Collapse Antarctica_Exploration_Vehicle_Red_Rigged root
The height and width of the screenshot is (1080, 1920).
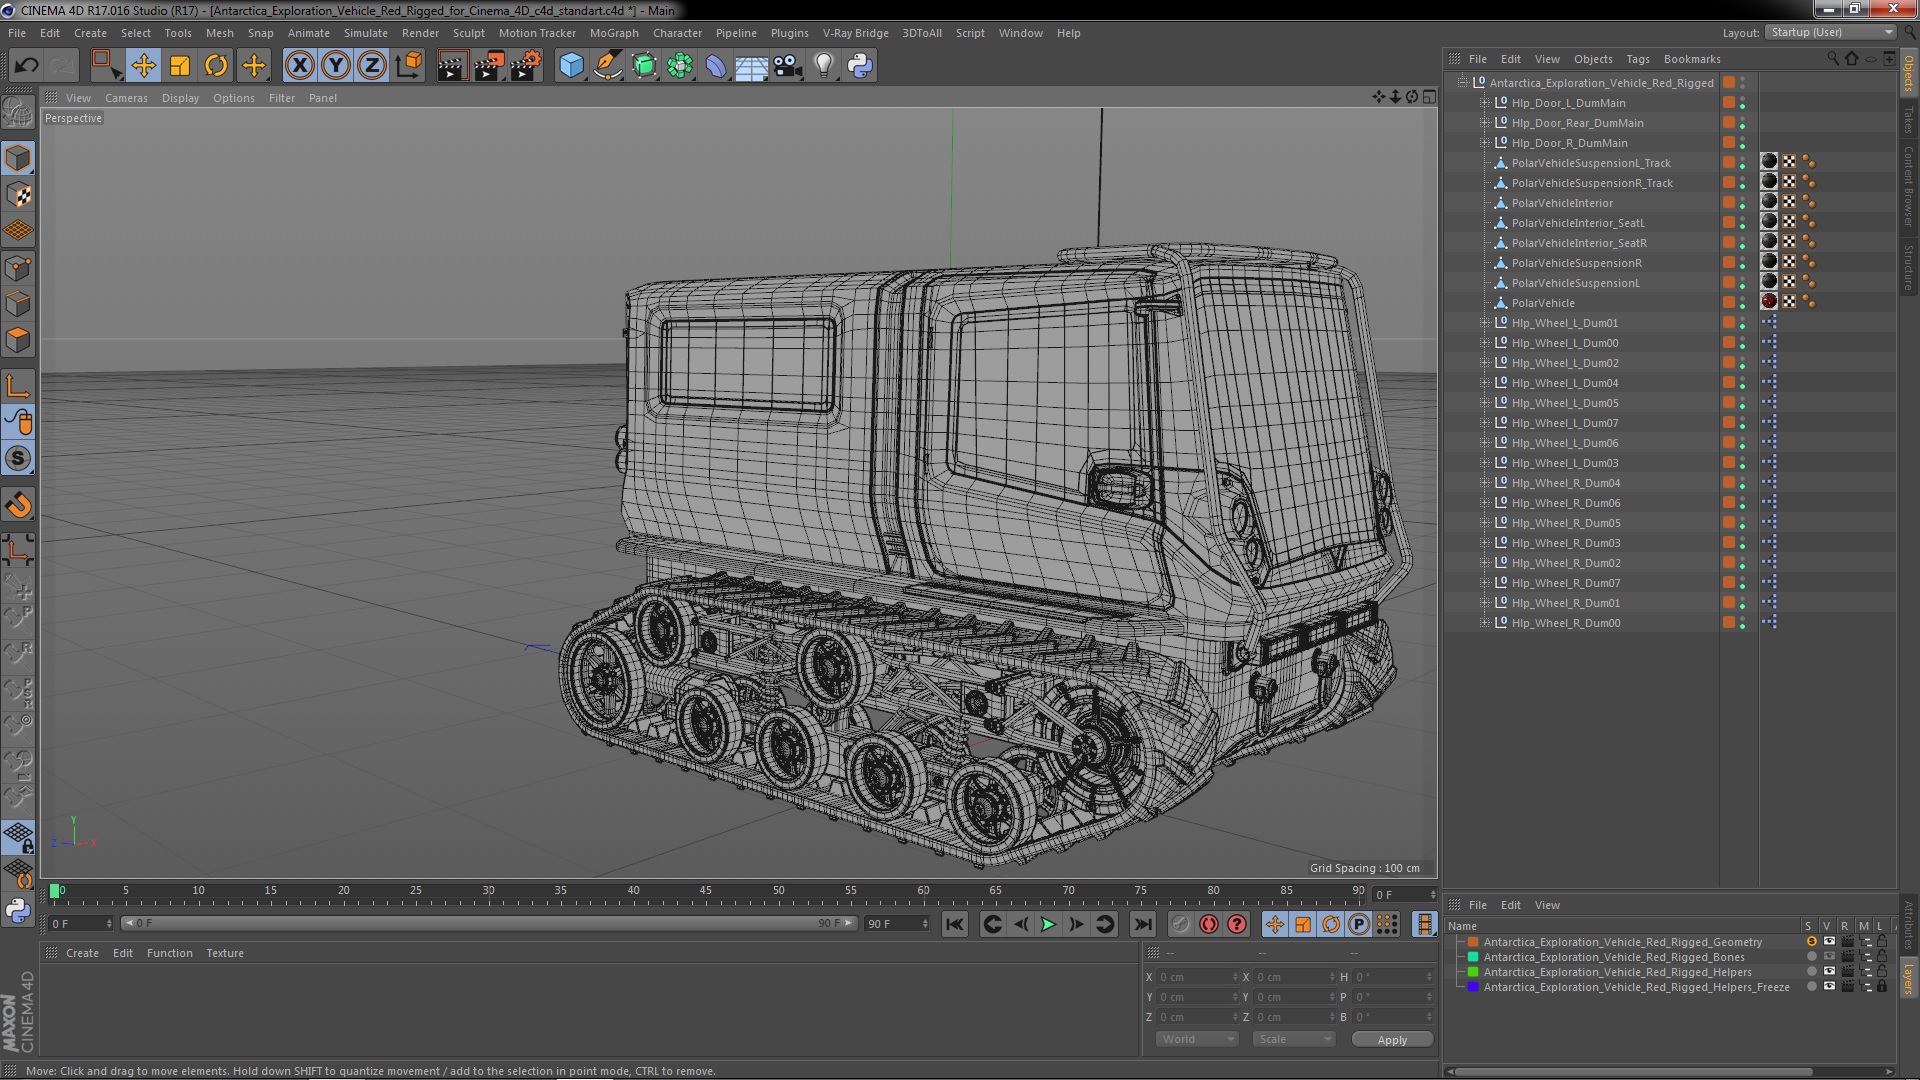(x=1462, y=83)
